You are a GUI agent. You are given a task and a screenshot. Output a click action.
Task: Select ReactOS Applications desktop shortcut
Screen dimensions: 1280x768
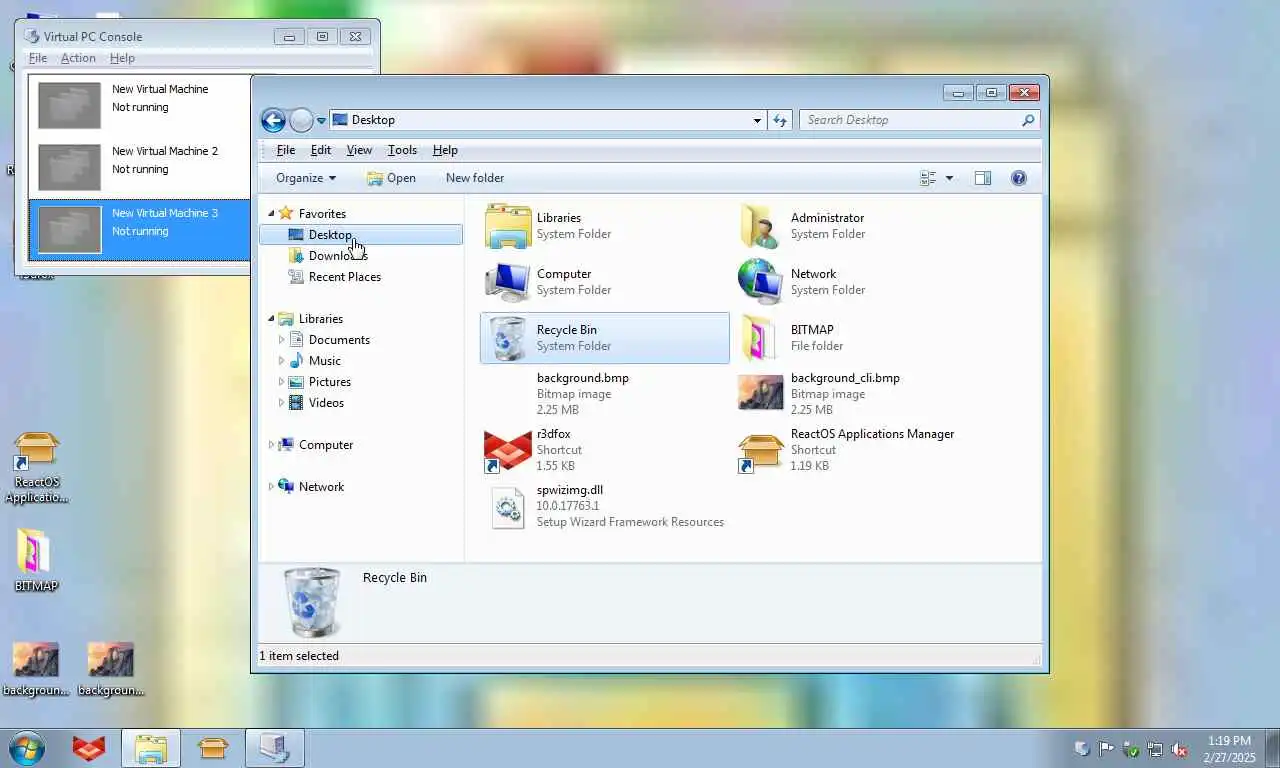(37, 467)
